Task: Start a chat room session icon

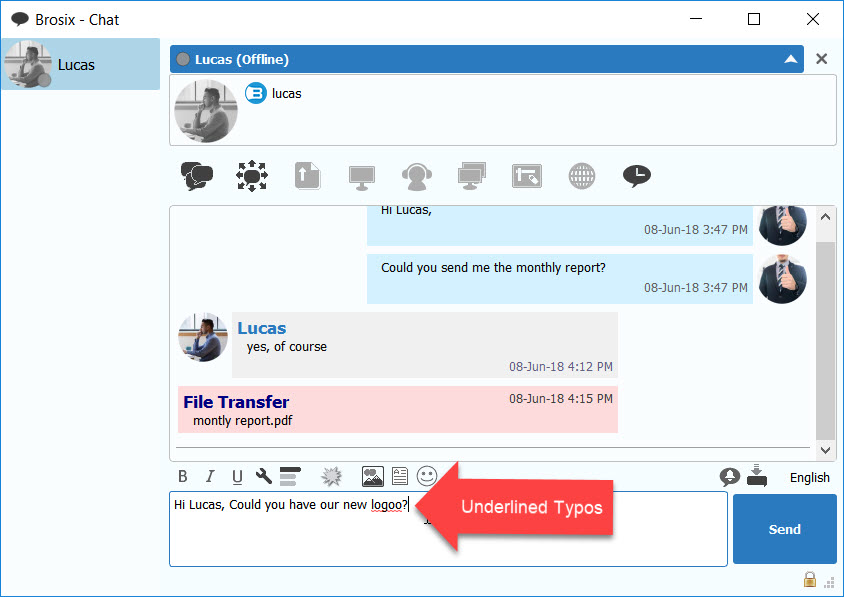Action: coord(252,175)
